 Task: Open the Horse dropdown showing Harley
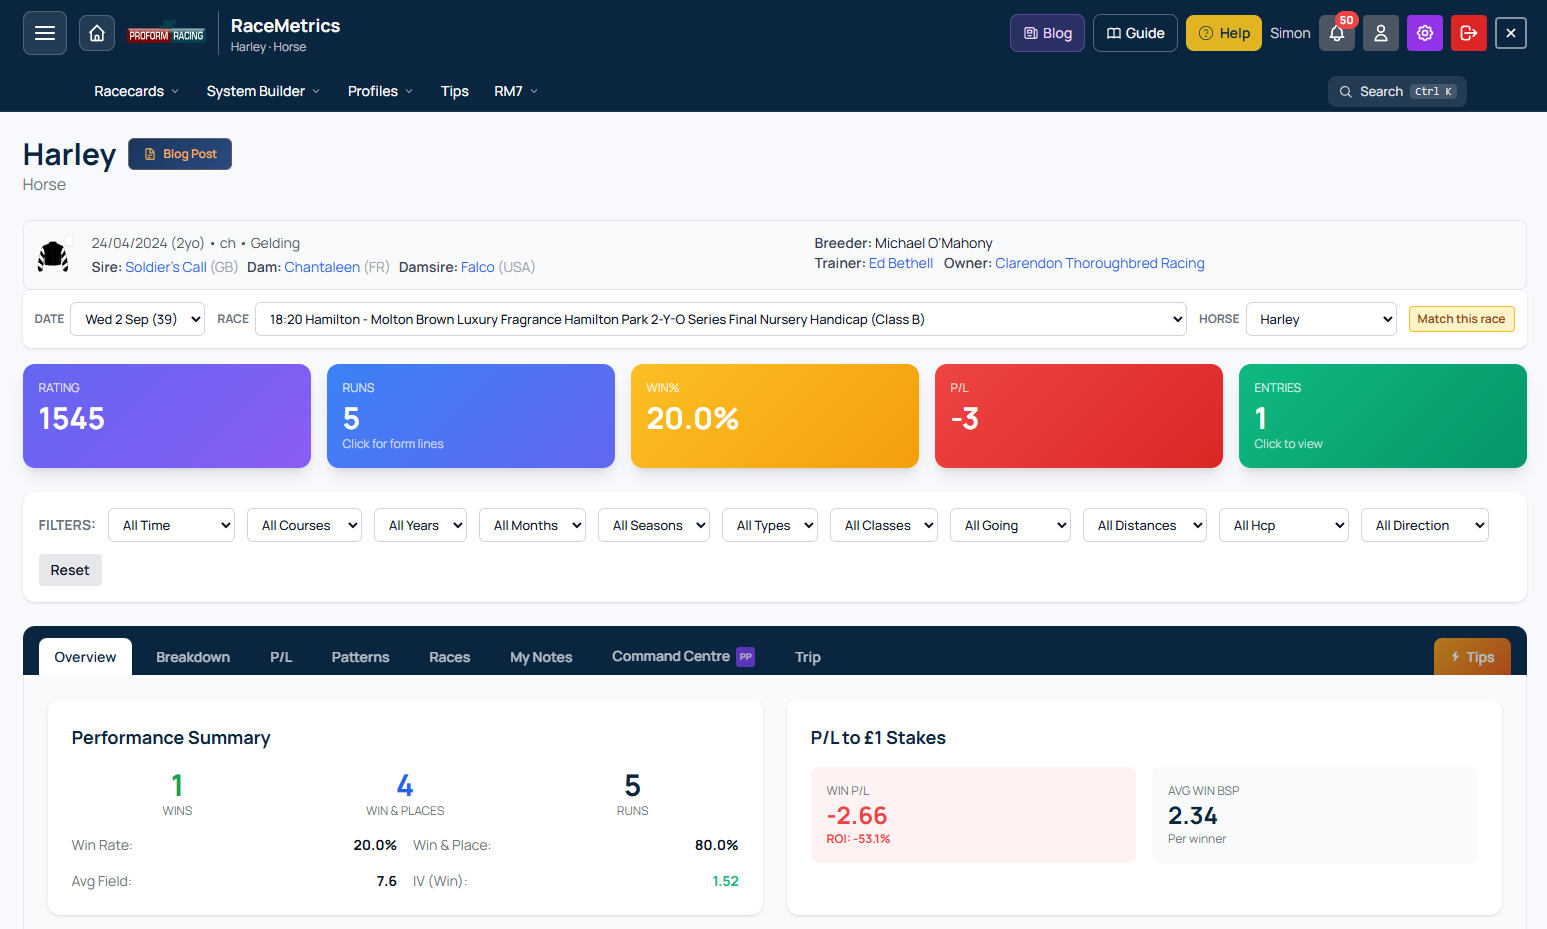1321,319
